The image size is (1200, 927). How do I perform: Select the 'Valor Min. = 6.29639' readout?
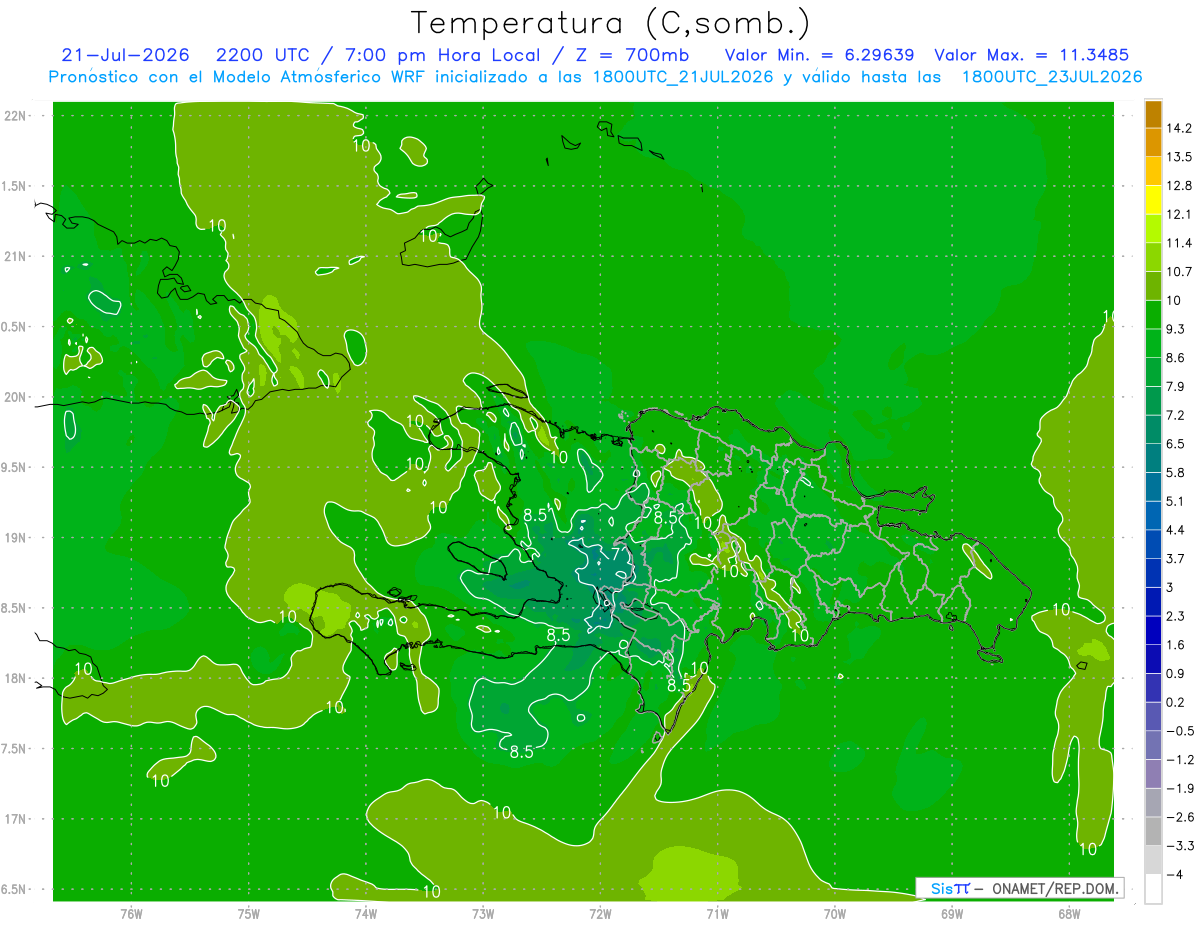[819, 55]
